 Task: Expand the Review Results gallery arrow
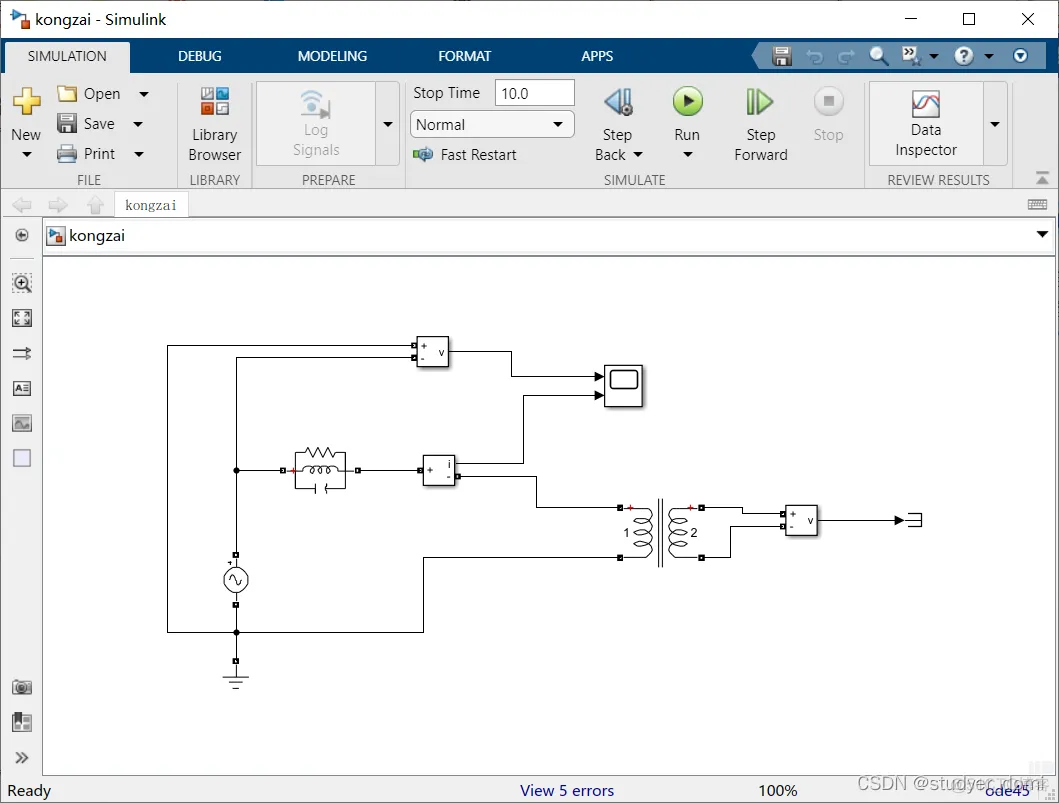(995, 124)
